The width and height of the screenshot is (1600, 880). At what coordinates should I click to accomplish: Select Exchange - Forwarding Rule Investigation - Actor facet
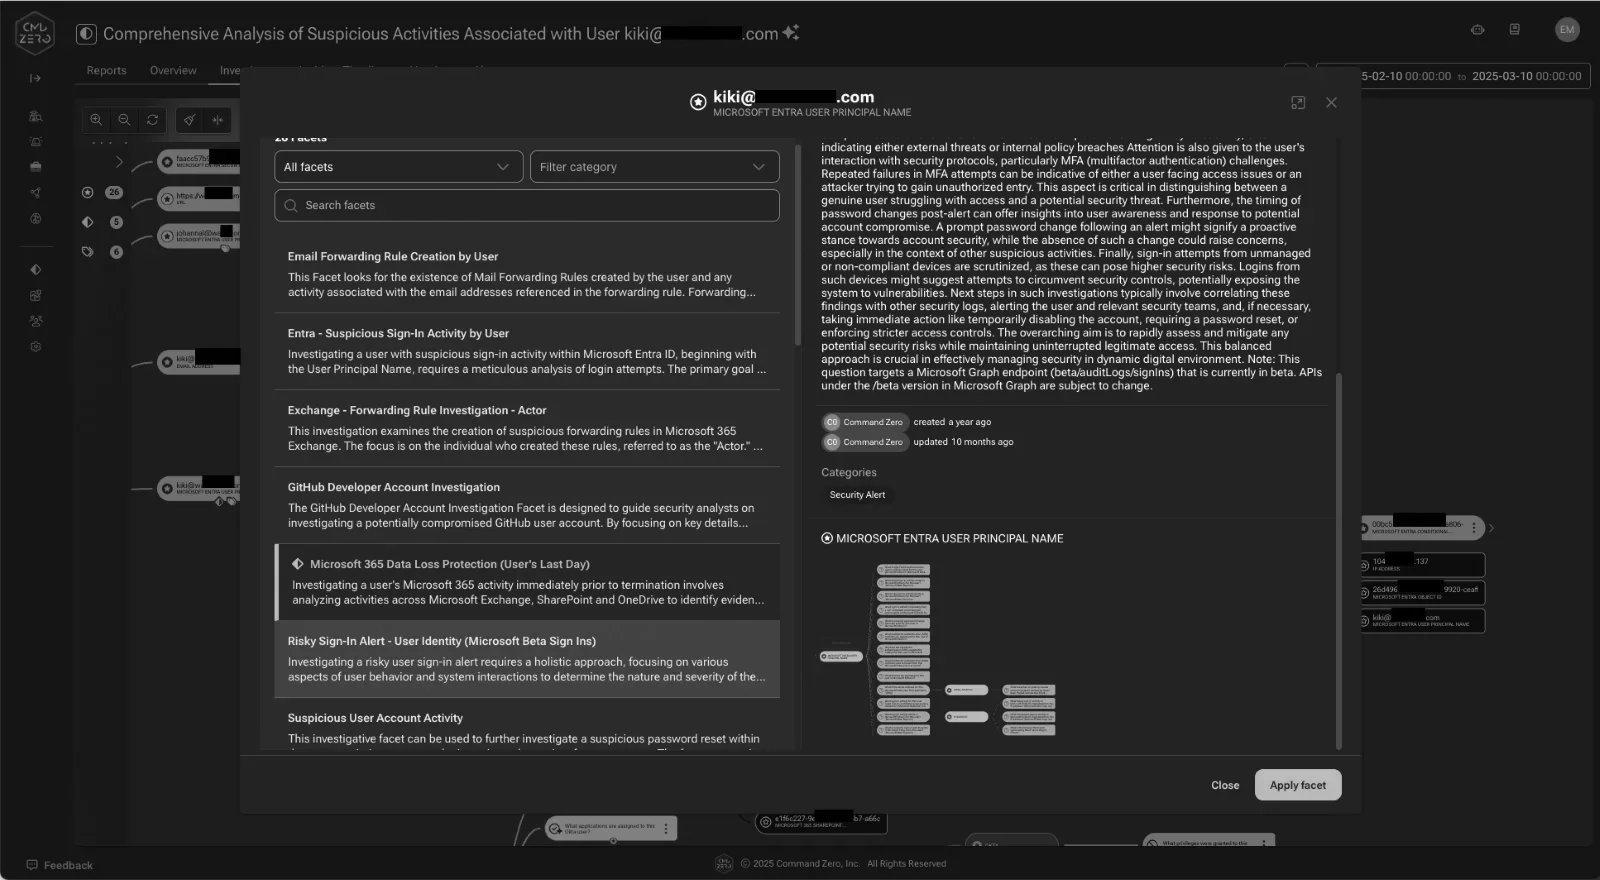coord(527,428)
